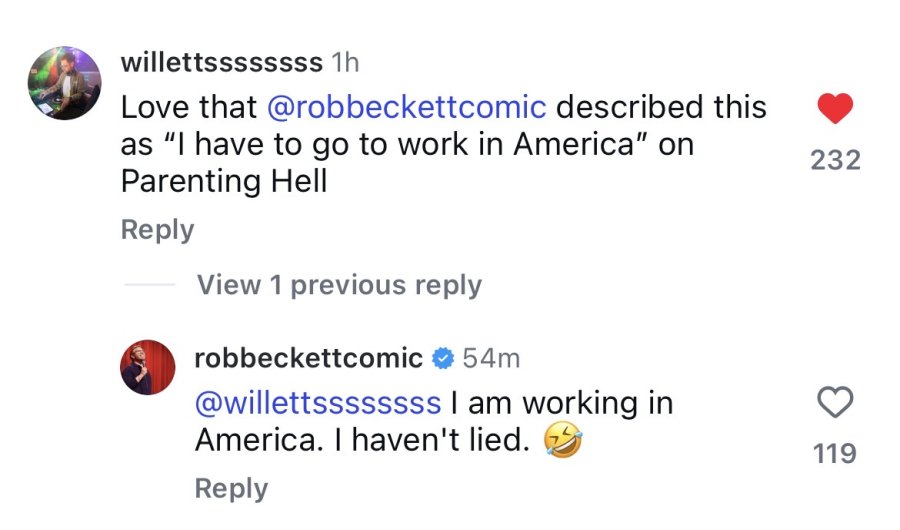This screenshot has height=530, width=900.
Task: Reply to robbeckettcomic's comment
Action: (x=231, y=489)
